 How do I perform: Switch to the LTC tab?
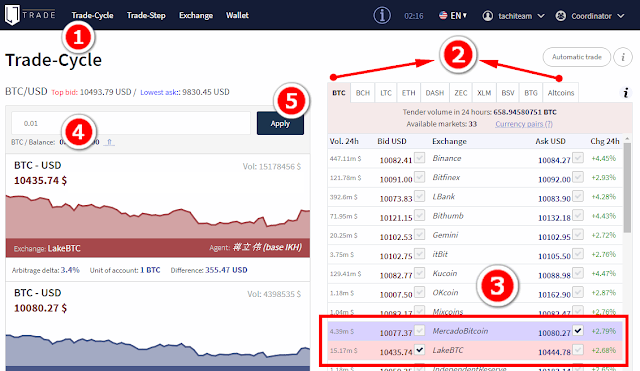click(x=386, y=93)
